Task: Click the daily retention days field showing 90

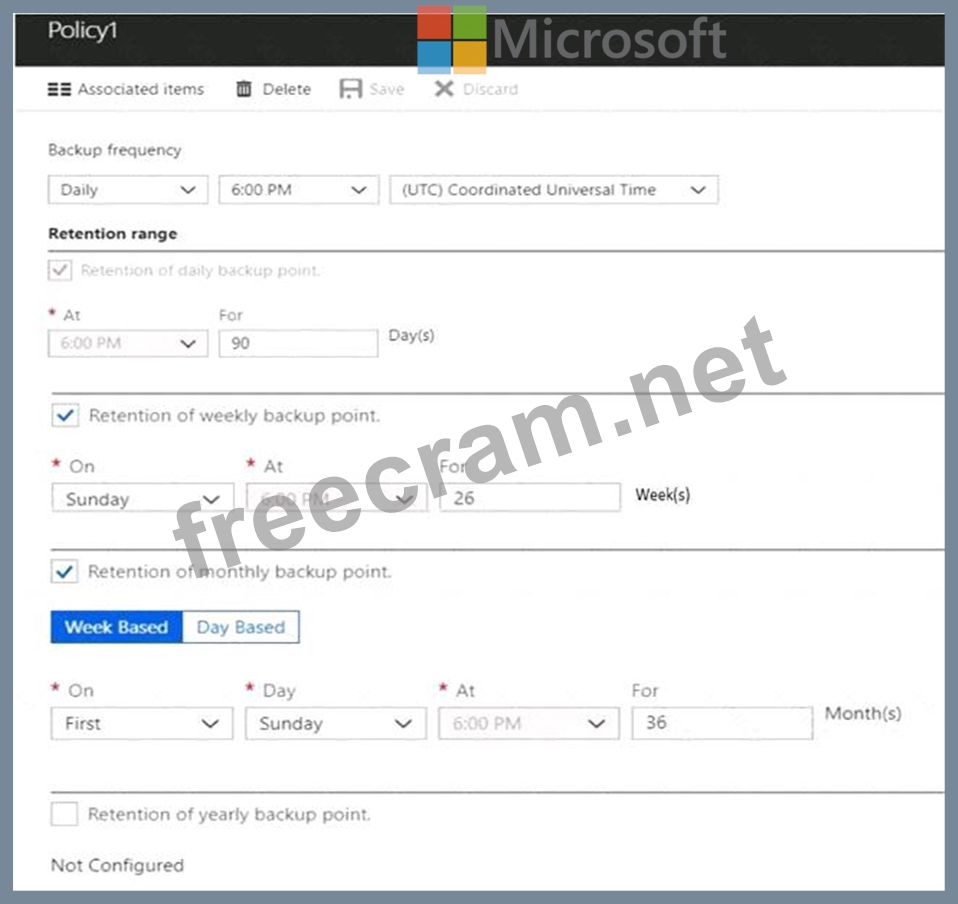Action: pyautogui.click(x=298, y=343)
